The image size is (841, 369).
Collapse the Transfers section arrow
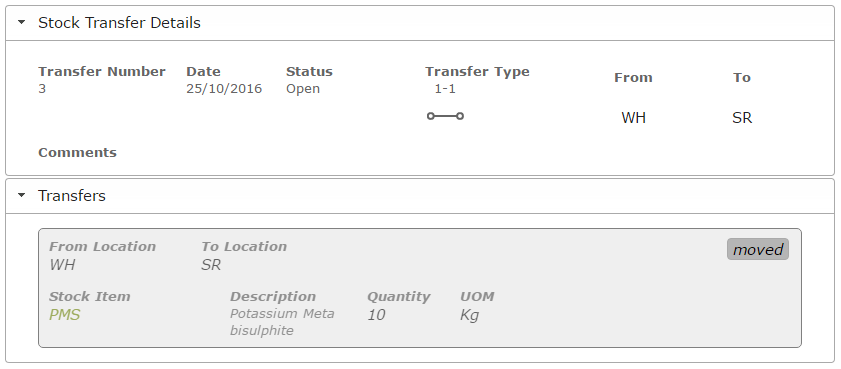tap(21, 196)
